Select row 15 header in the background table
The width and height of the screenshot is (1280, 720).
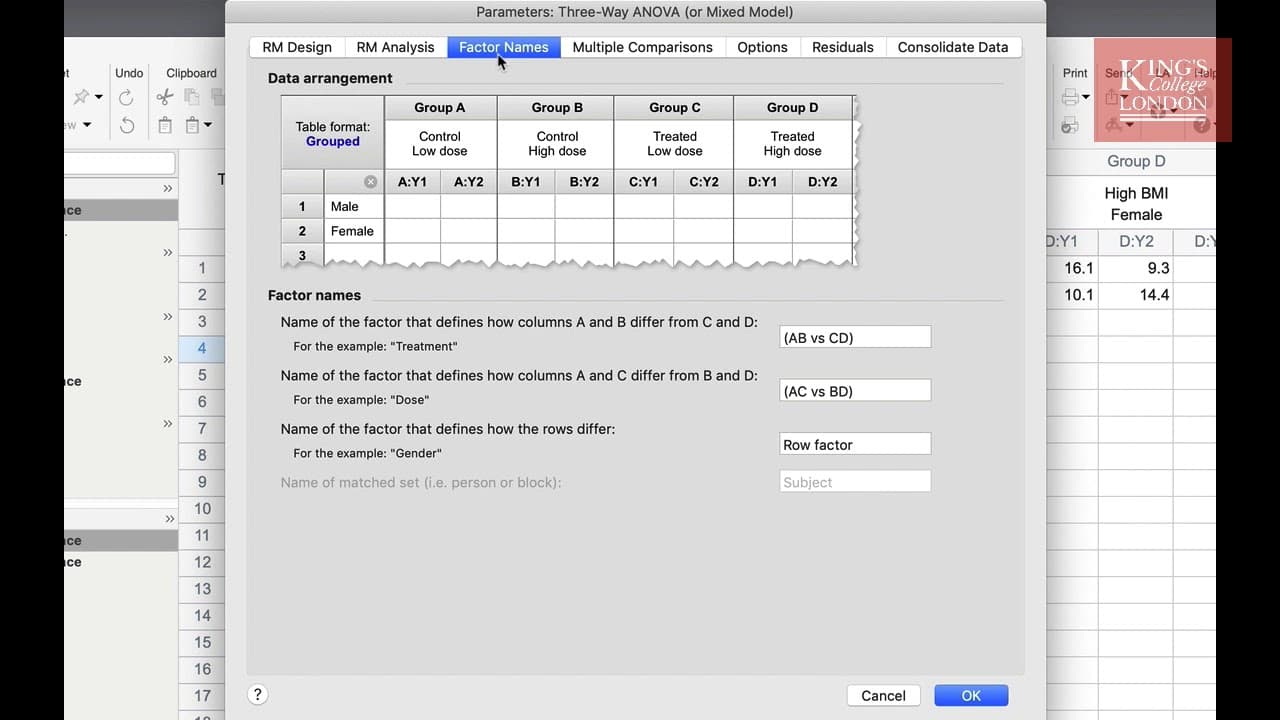[202, 642]
